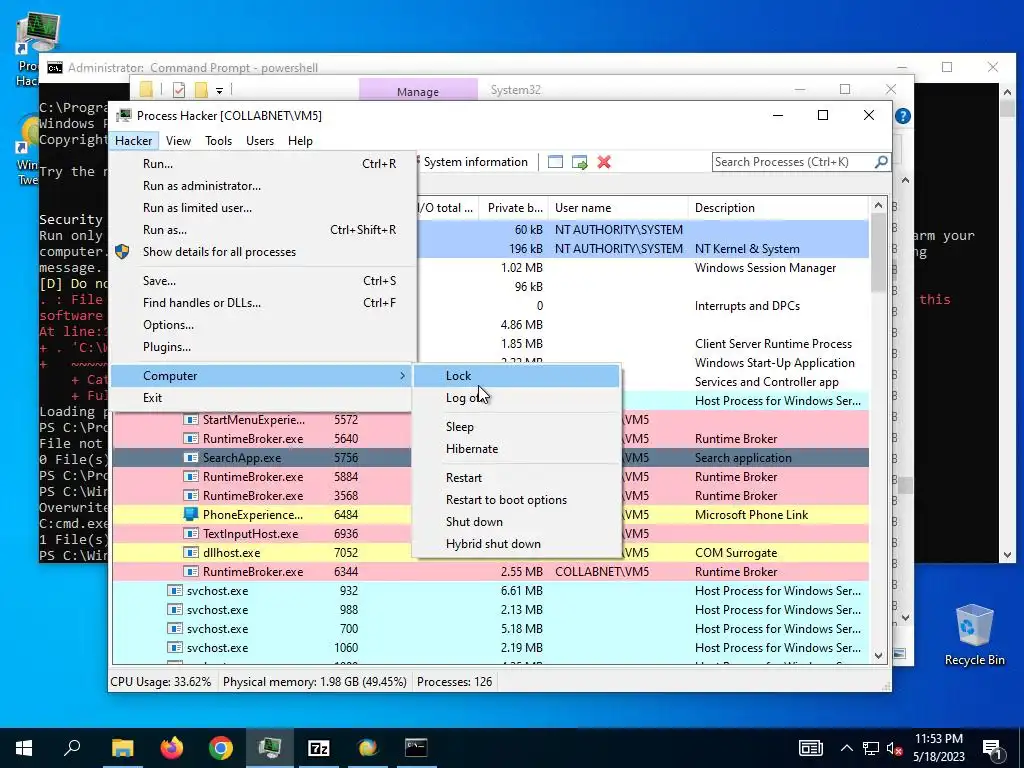Switch to Command Prompt taskbar icon
Image resolution: width=1024 pixels, height=768 pixels.
pyautogui.click(x=416, y=748)
